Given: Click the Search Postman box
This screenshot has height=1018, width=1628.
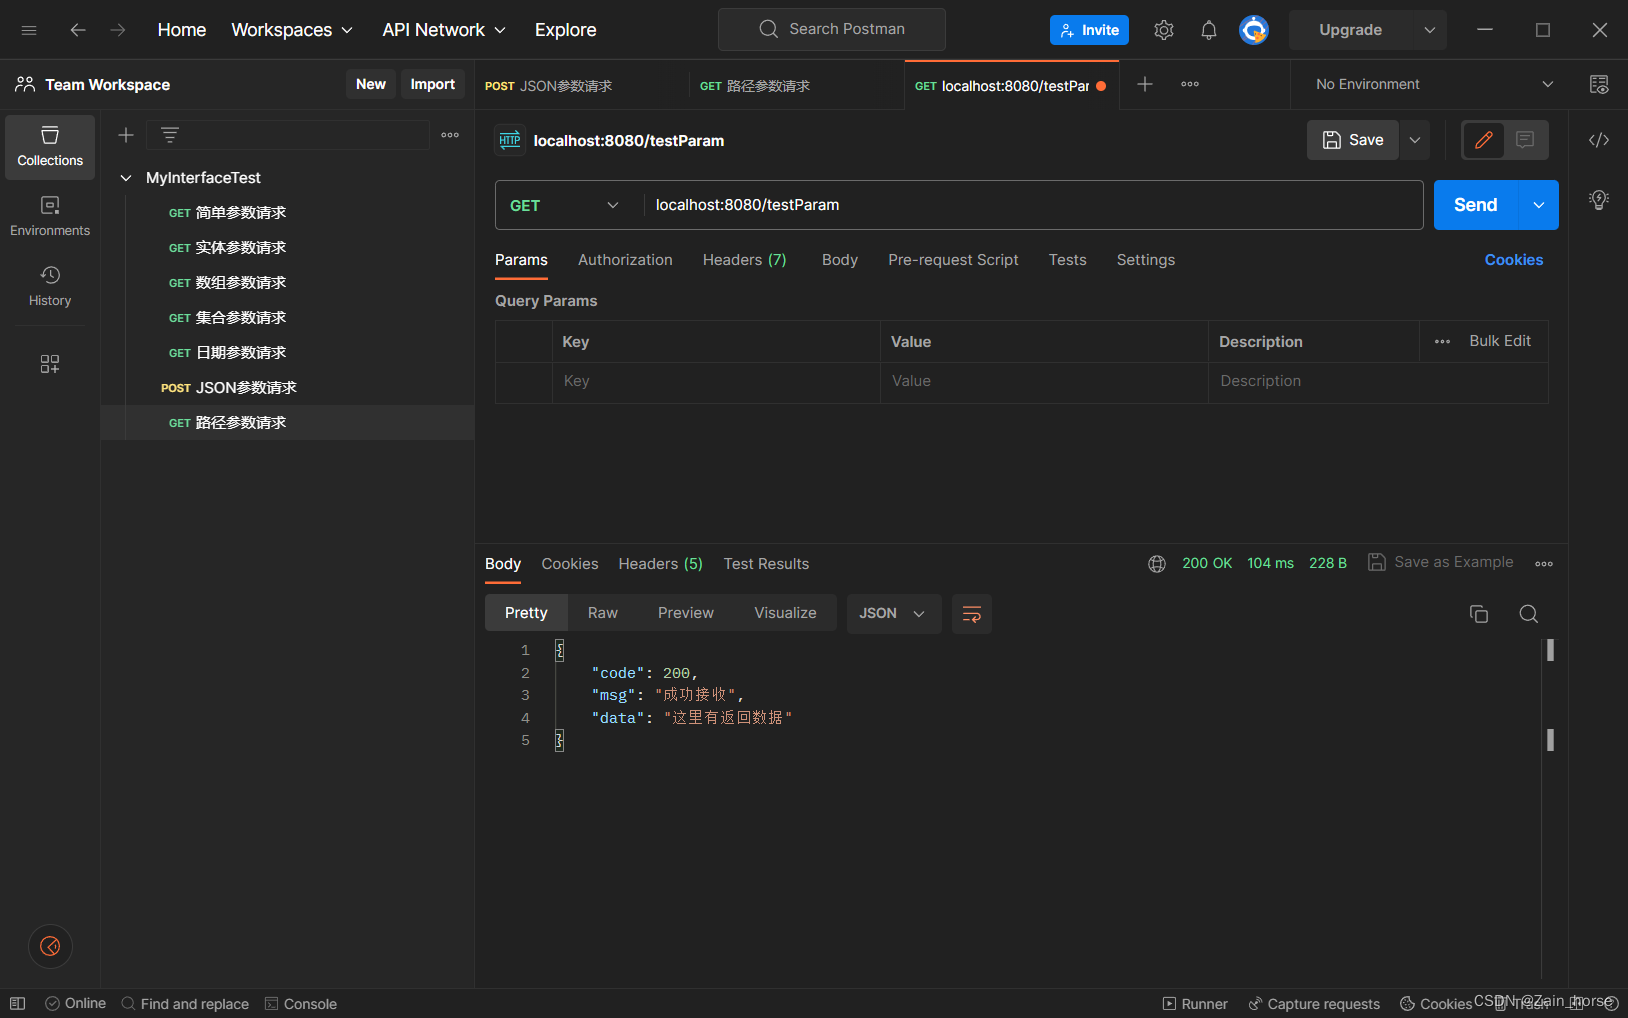Looking at the screenshot, I should pyautogui.click(x=832, y=29).
